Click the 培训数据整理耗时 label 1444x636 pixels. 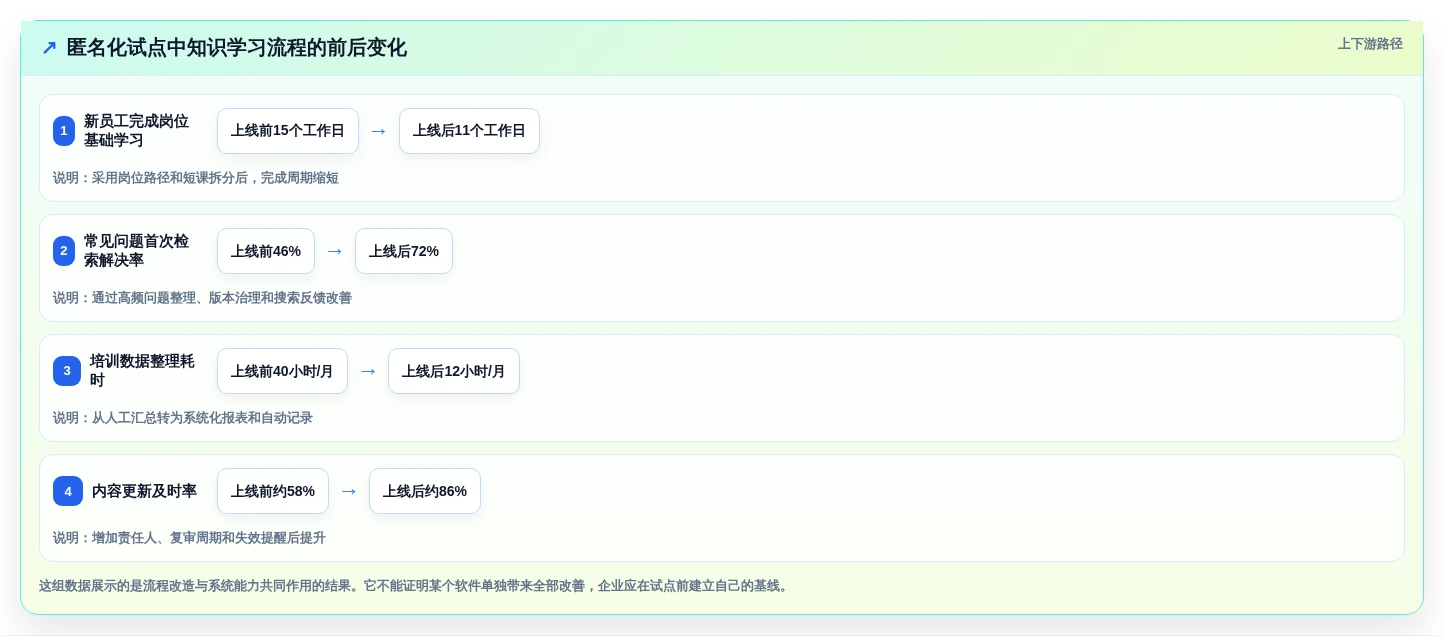pyautogui.click(x=142, y=371)
